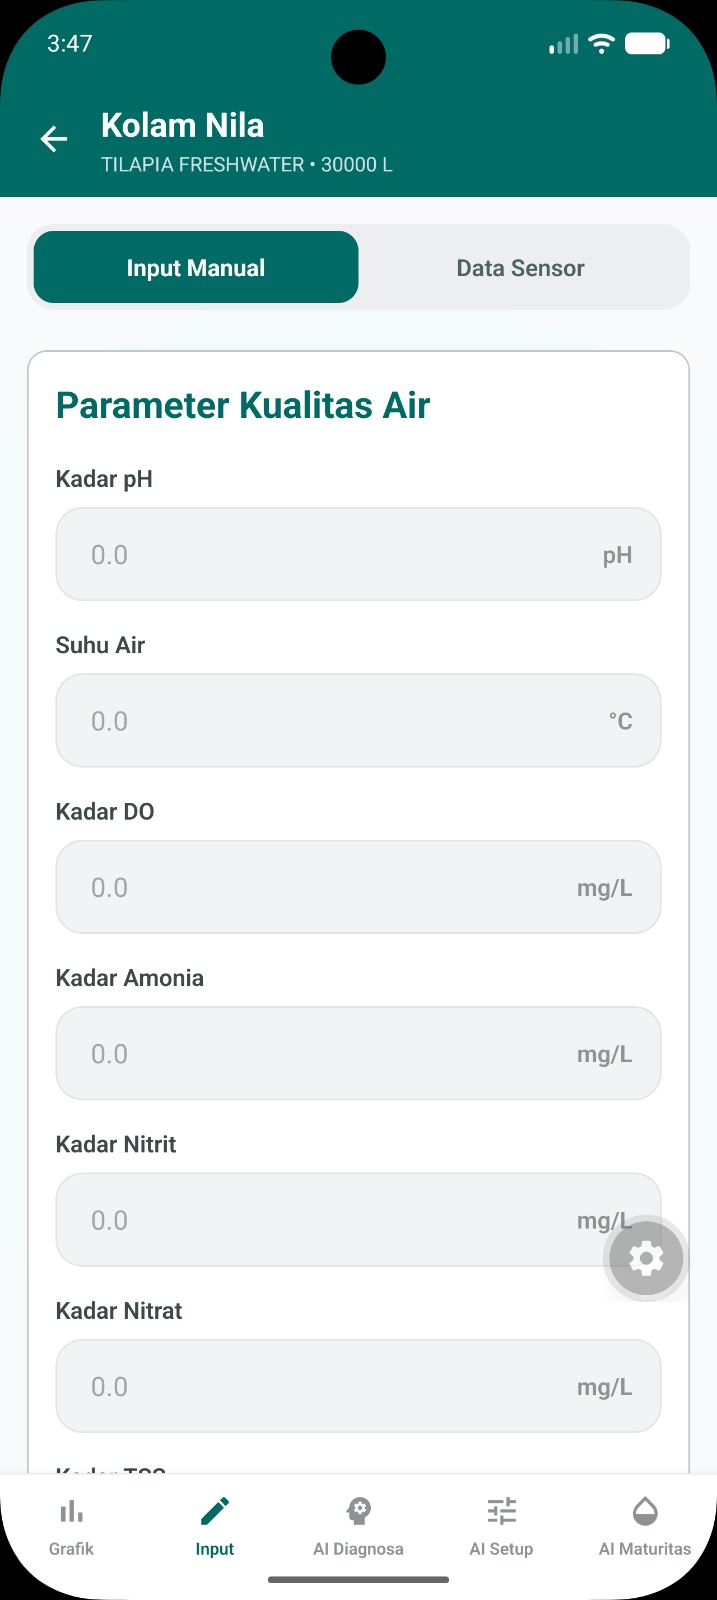Focus the Kadar Nitrat input field
717x1600 pixels.
(358, 1387)
